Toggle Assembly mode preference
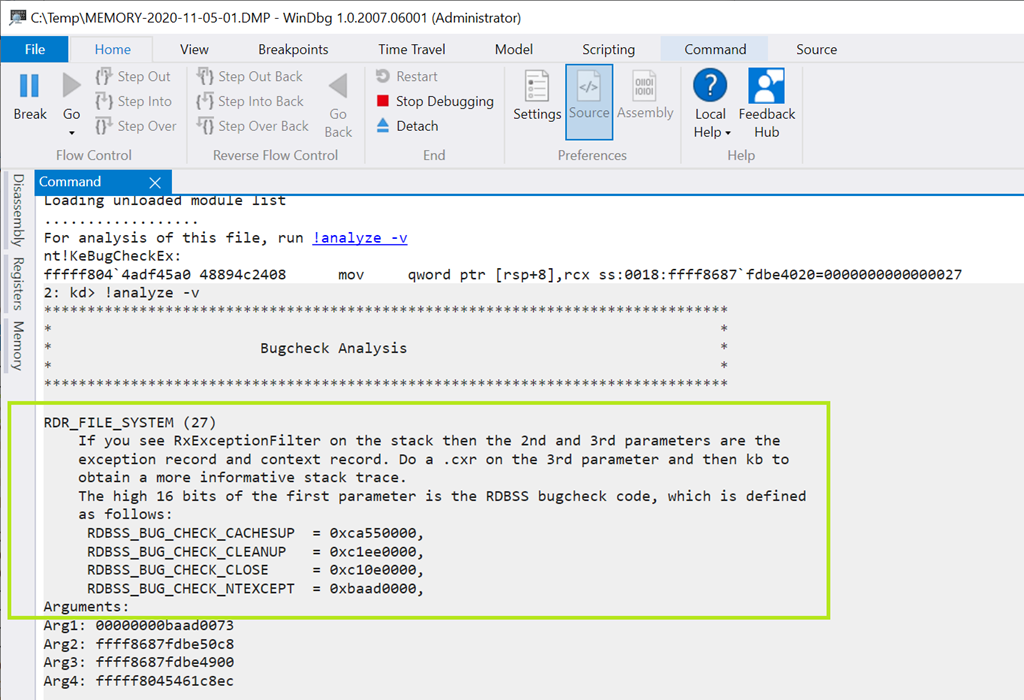 (x=645, y=97)
